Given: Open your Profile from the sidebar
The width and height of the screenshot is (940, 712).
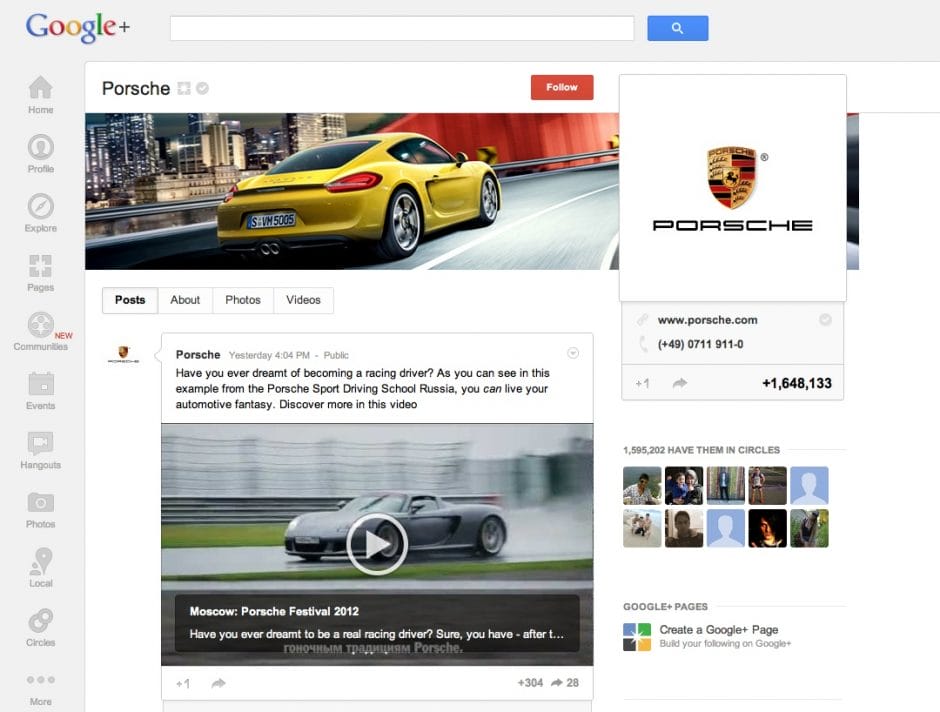Looking at the screenshot, I should [40, 154].
